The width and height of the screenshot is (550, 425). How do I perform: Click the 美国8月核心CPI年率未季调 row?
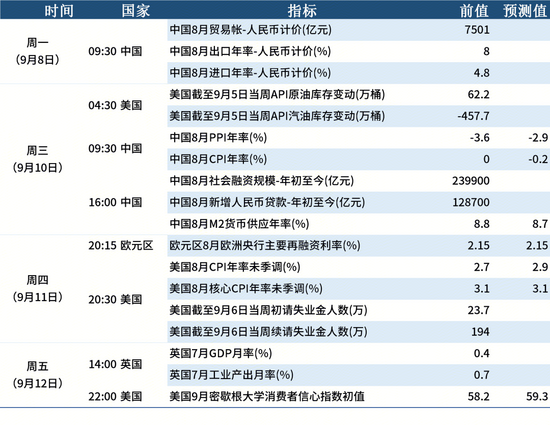point(358,289)
